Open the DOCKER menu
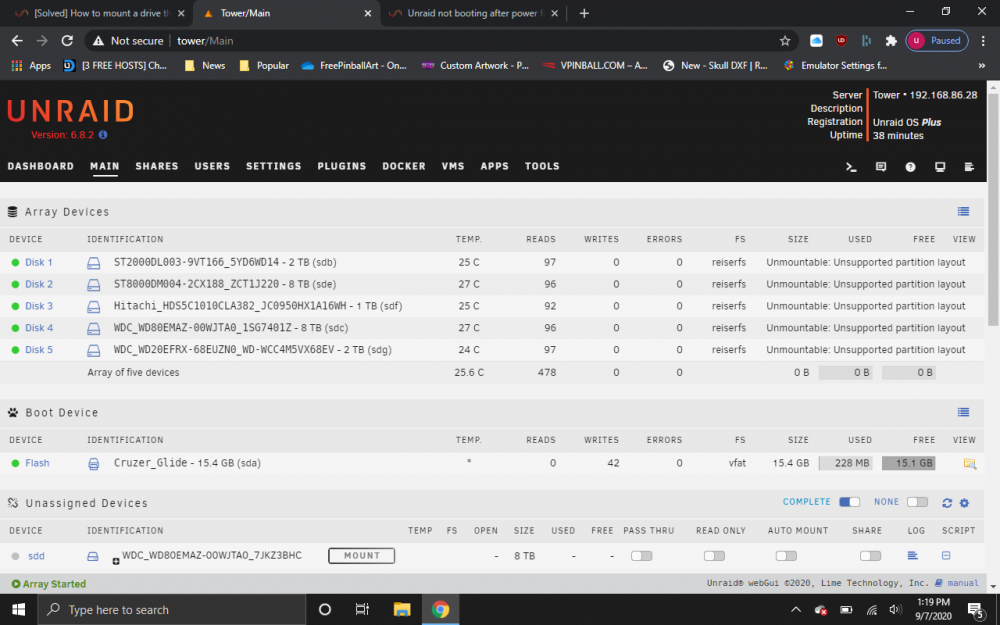Viewport: 1000px width, 625px height. click(404, 166)
